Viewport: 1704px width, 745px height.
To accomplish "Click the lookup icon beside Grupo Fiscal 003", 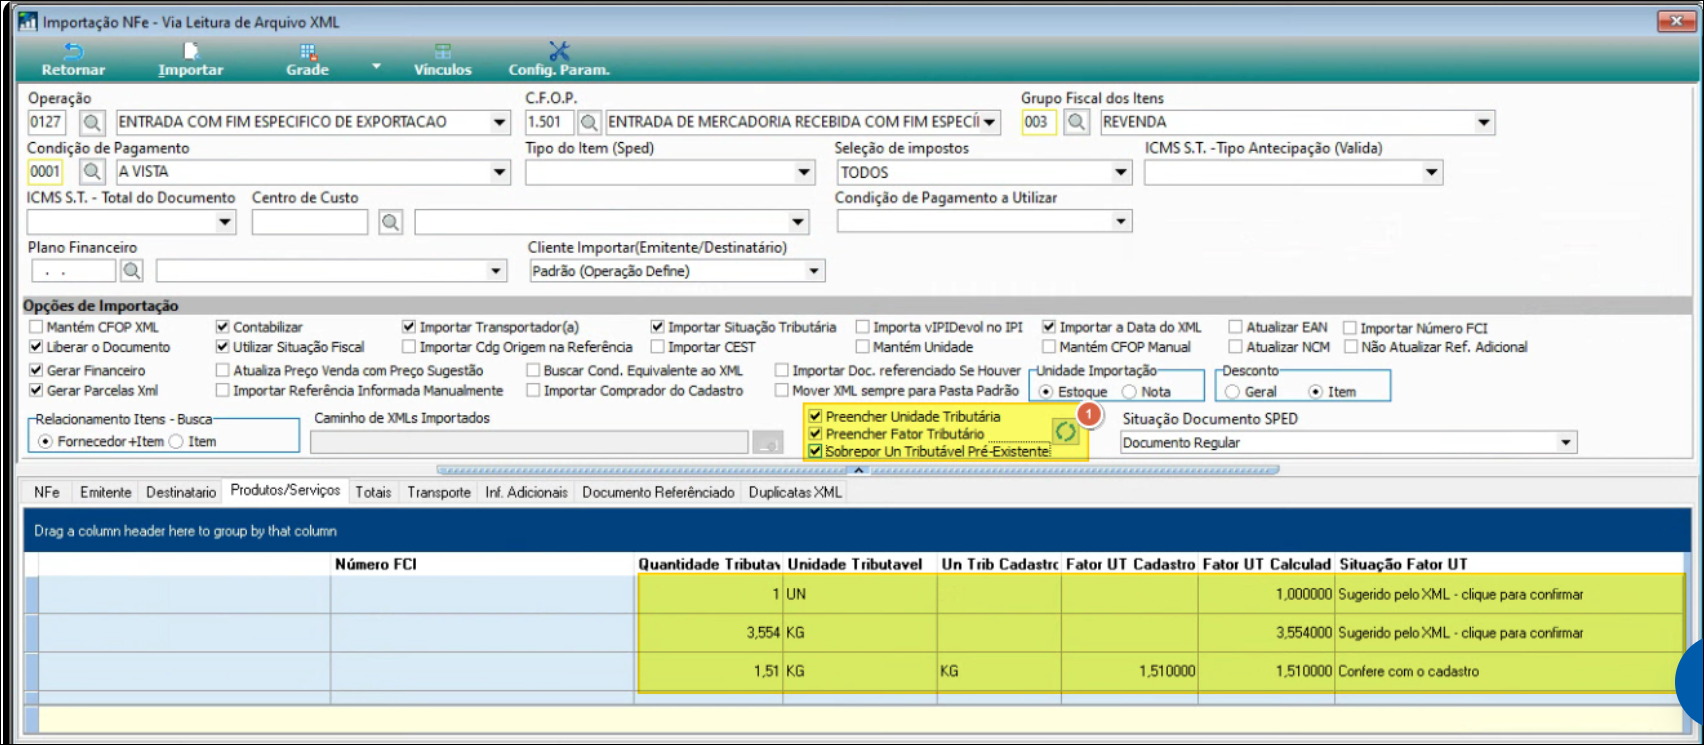I will tap(1076, 122).
